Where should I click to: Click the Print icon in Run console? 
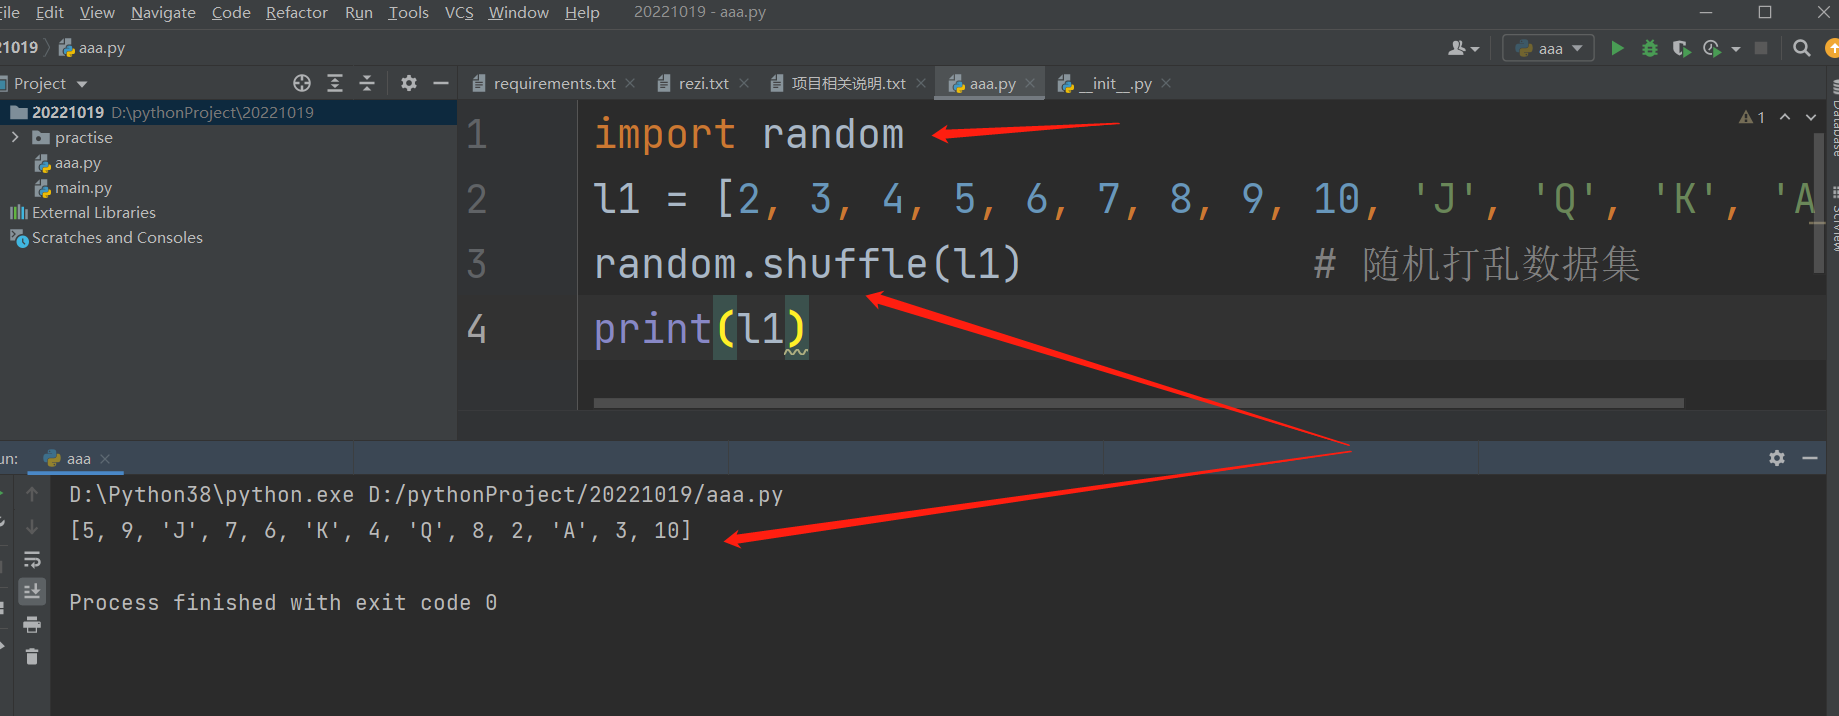(32, 625)
